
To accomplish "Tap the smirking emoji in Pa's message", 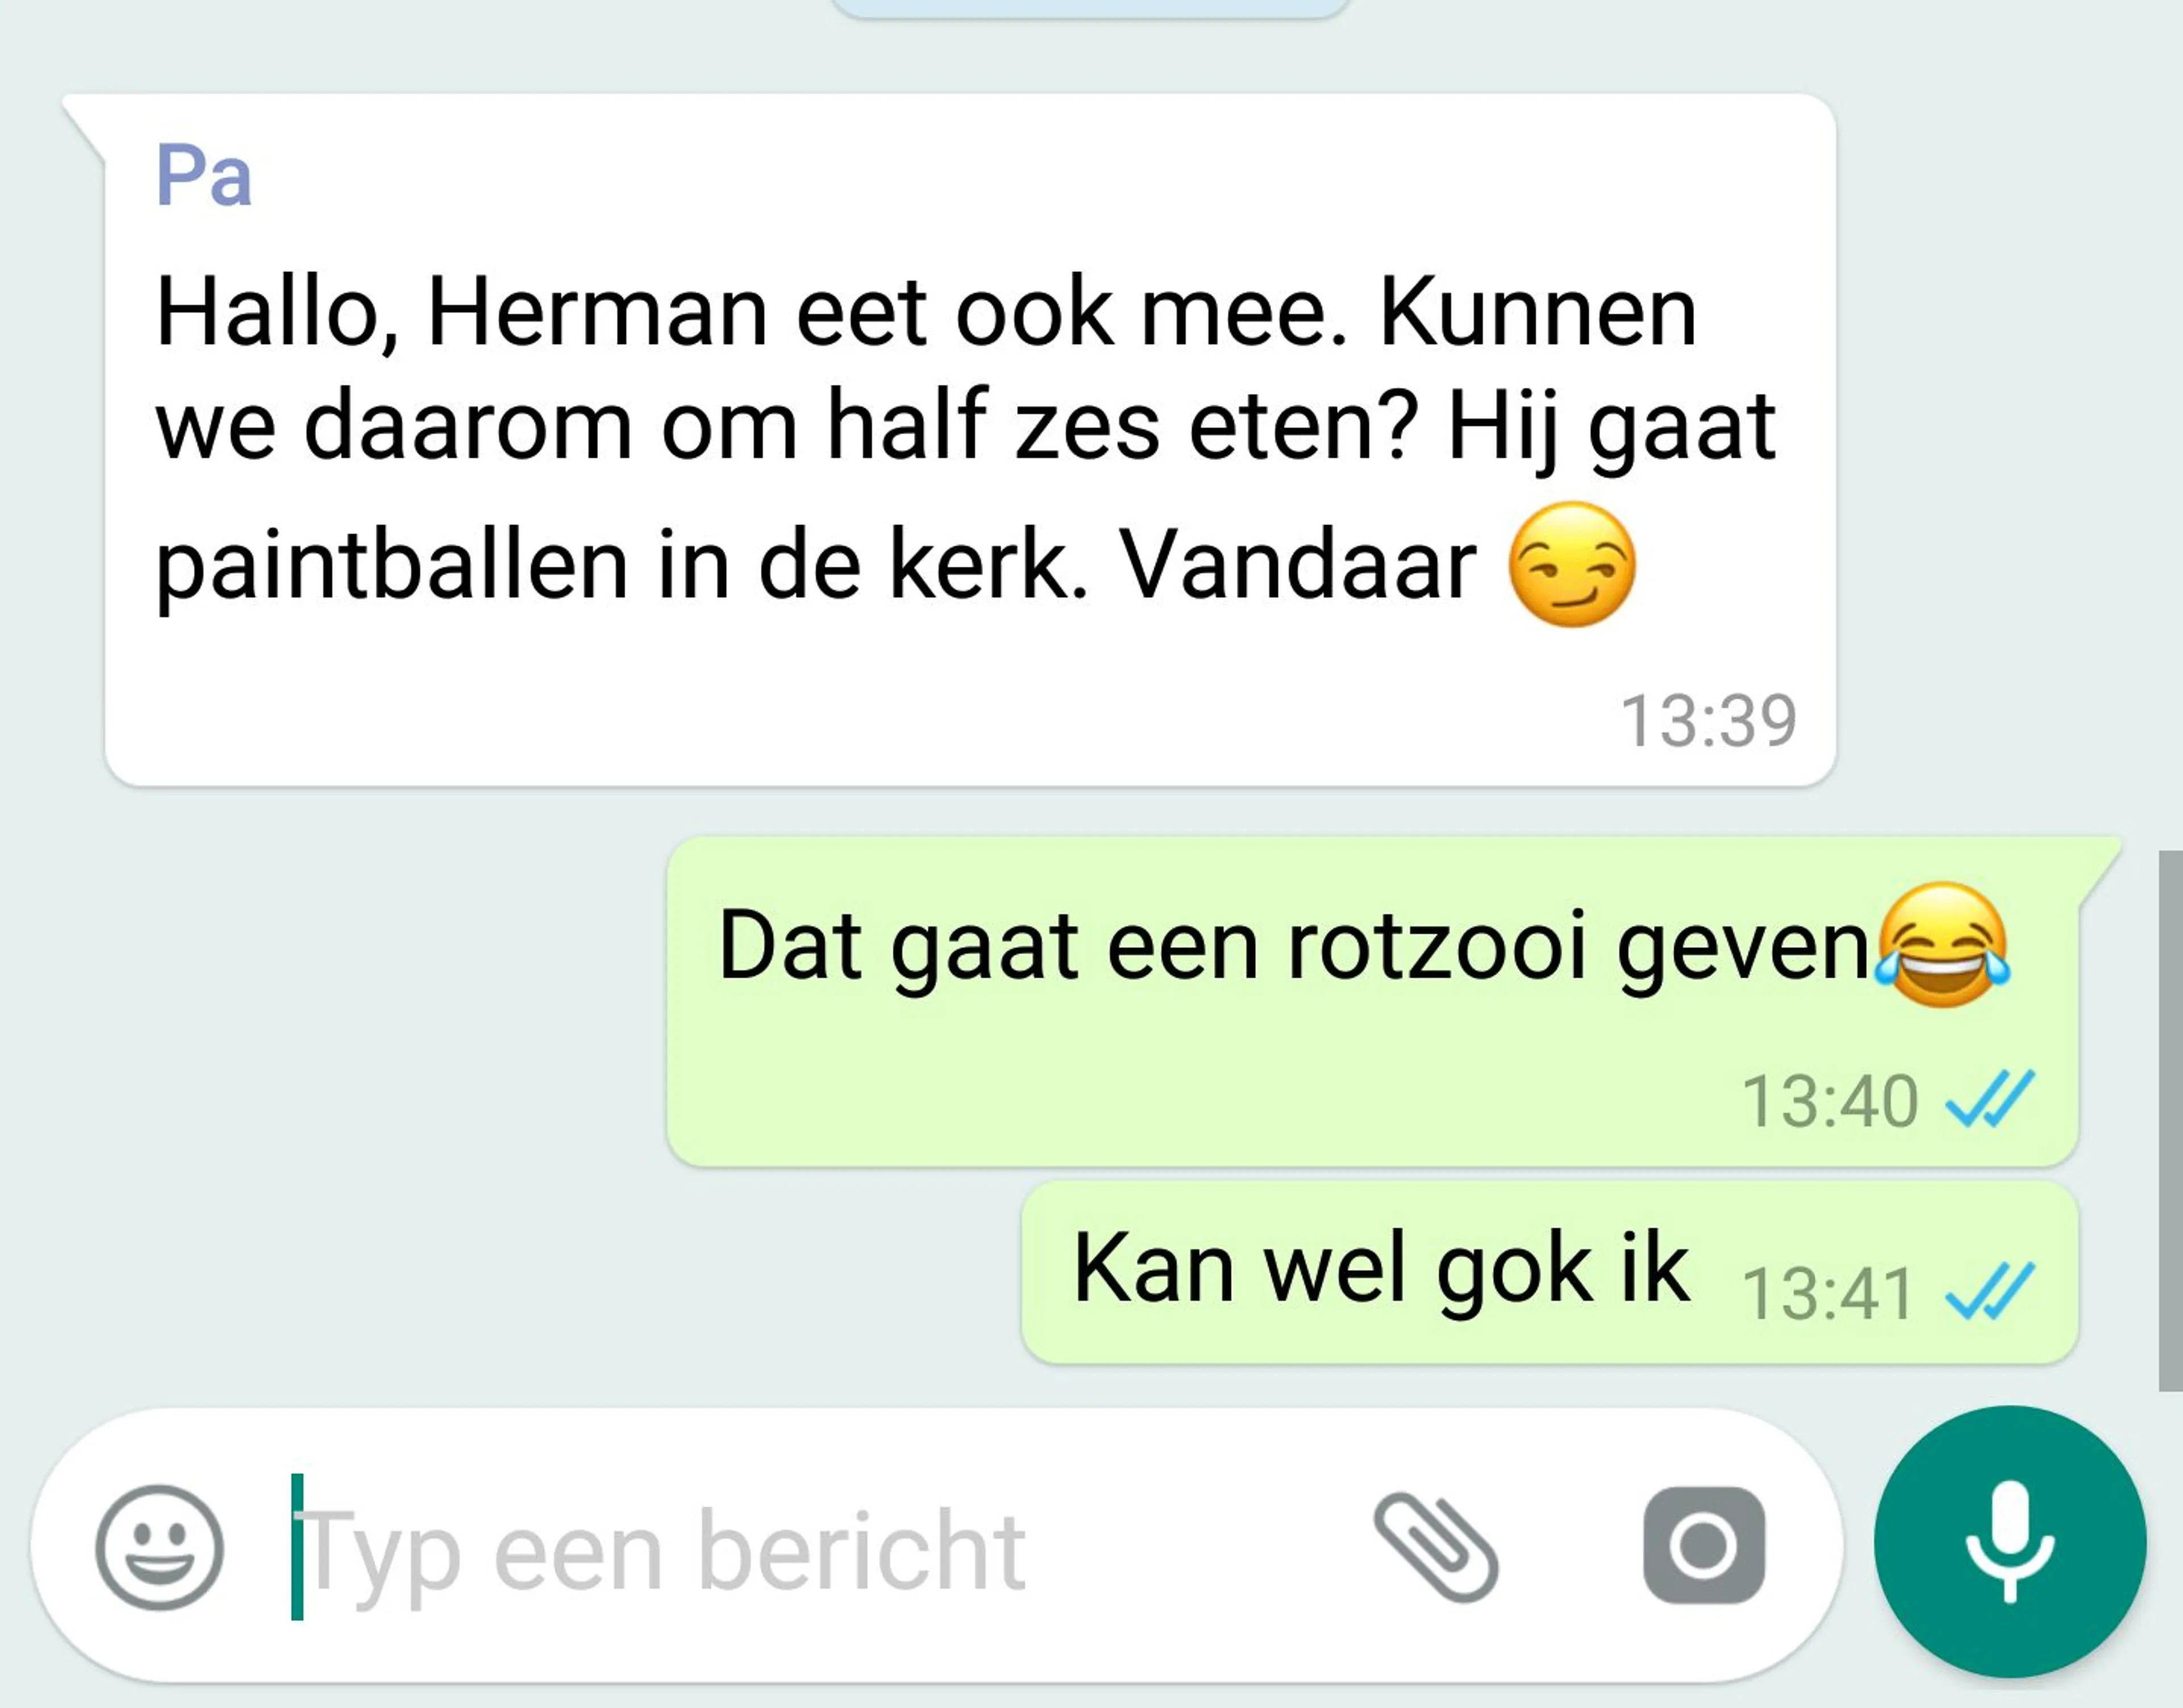I will pyautogui.click(x=1572, y=565).
